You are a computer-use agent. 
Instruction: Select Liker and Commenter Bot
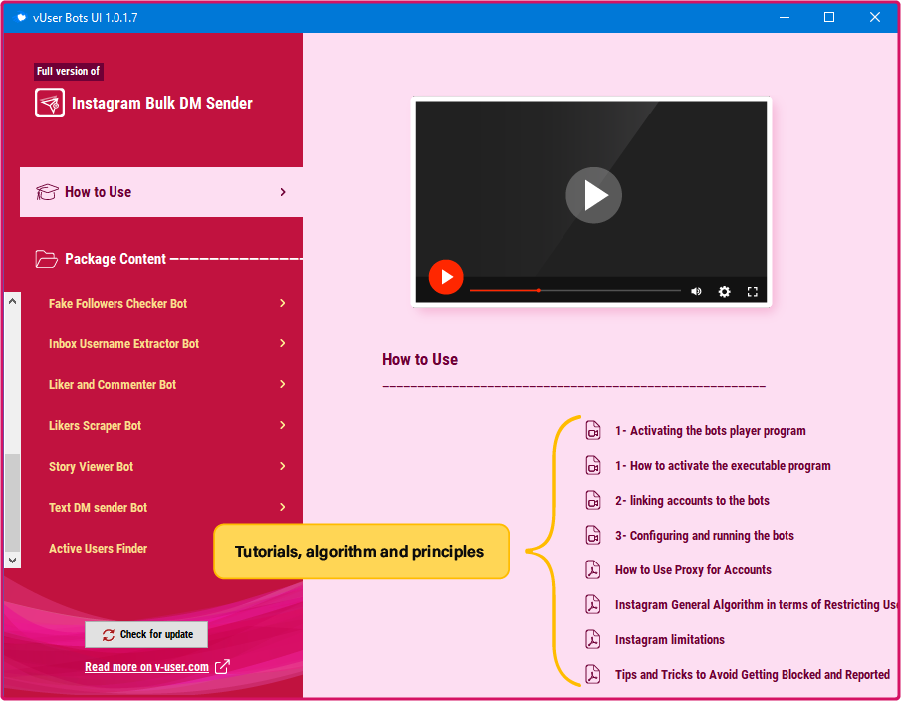(x=112, y=384)
